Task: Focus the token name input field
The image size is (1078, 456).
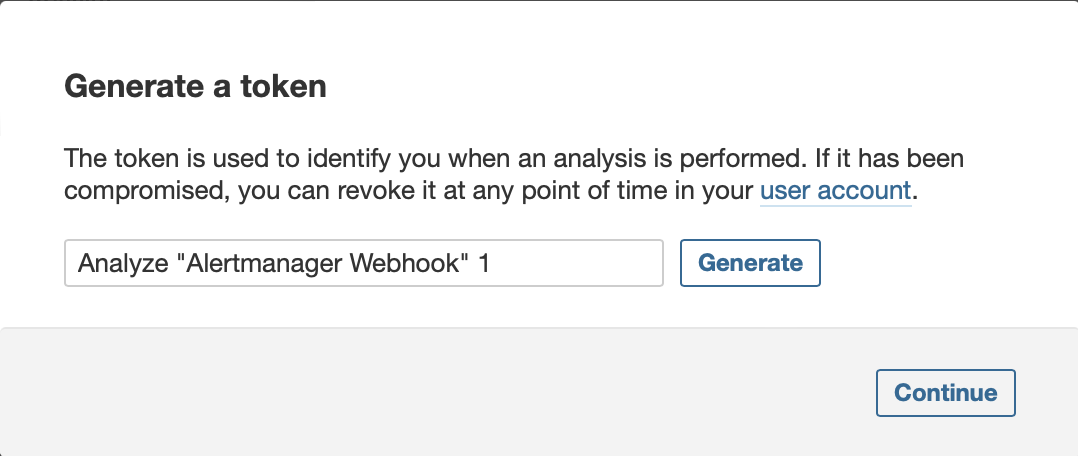Action: coord(364,263)
